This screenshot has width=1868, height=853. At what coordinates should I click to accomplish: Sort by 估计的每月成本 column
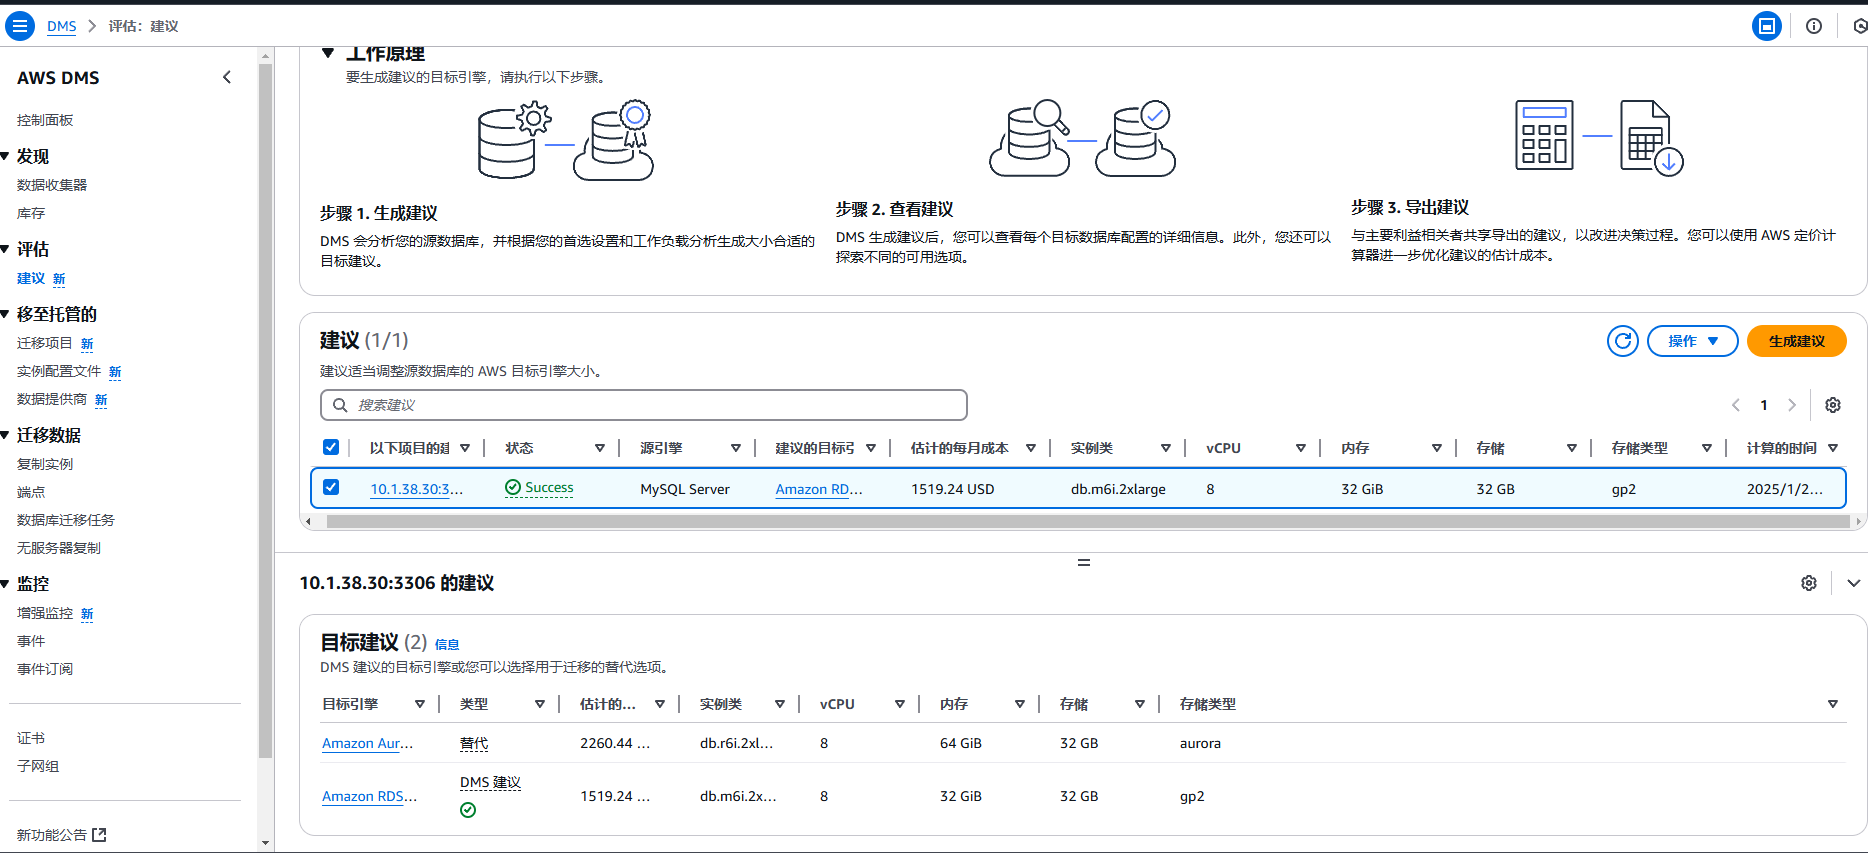(x=1031, y=448)
